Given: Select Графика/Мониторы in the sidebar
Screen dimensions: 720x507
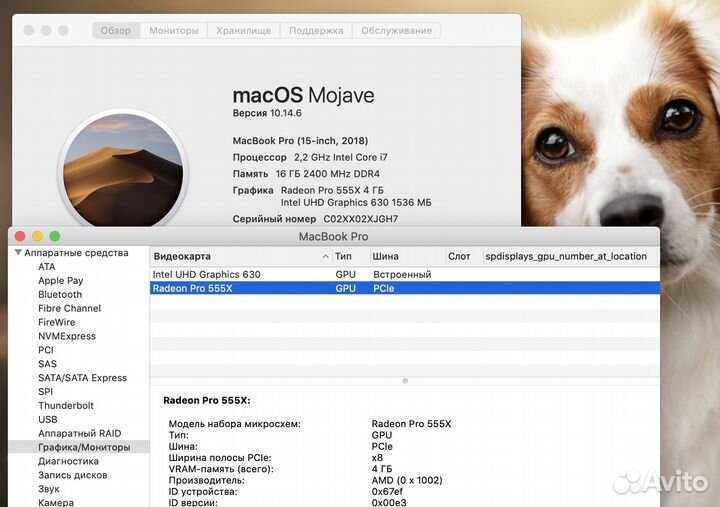Looking at the screenshot, I should coord(79,447).
